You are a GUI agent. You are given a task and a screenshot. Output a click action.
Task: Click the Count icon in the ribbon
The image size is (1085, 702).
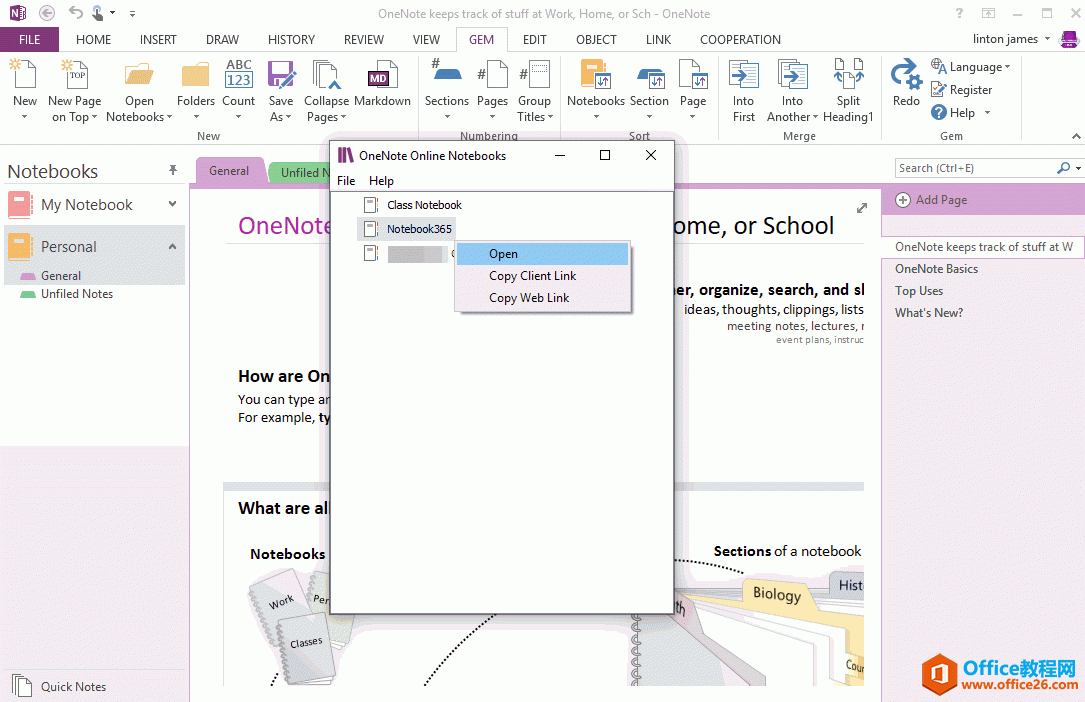pyautogui.click(x=239, y=80)
